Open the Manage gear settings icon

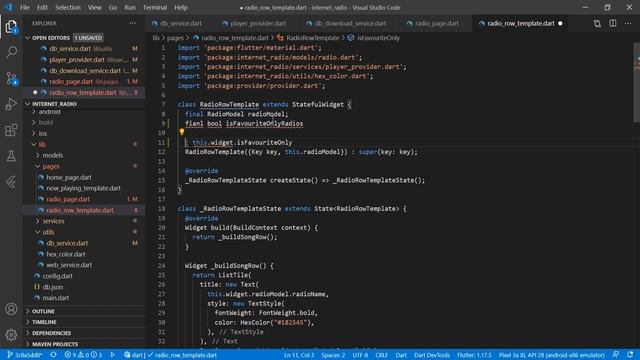point(11,335)
